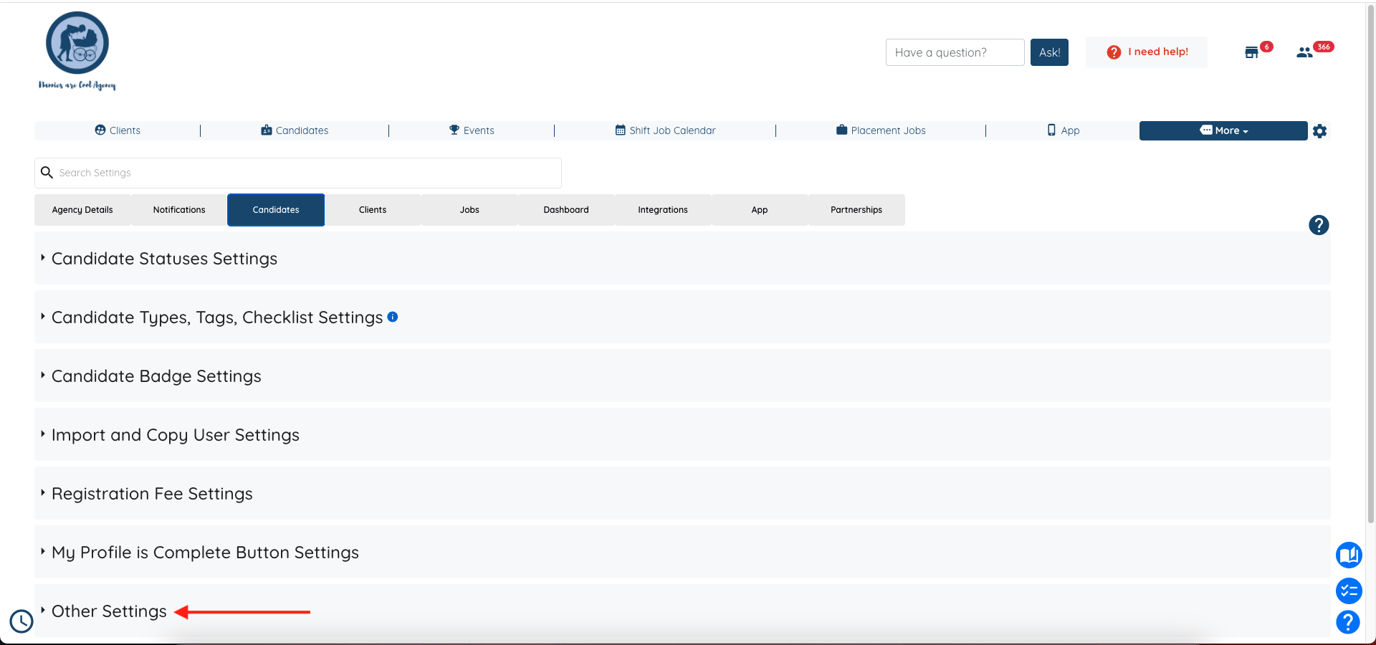The height and width of the screenshot is (645, 1376).
Task: Open the people icon showing 366 notifications
Action: (1303, 50)
